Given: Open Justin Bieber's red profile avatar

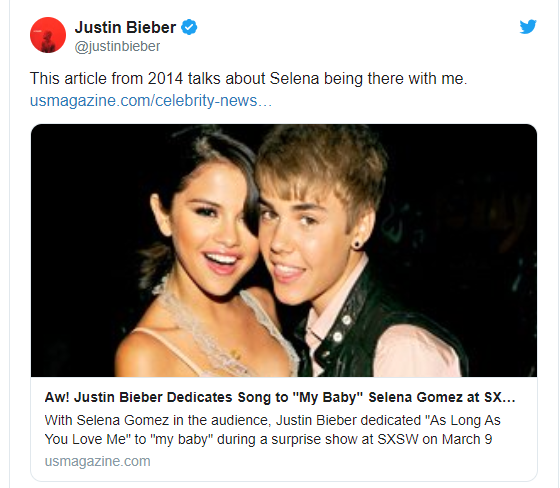Looking at the screenshot, I should (48, 35).
